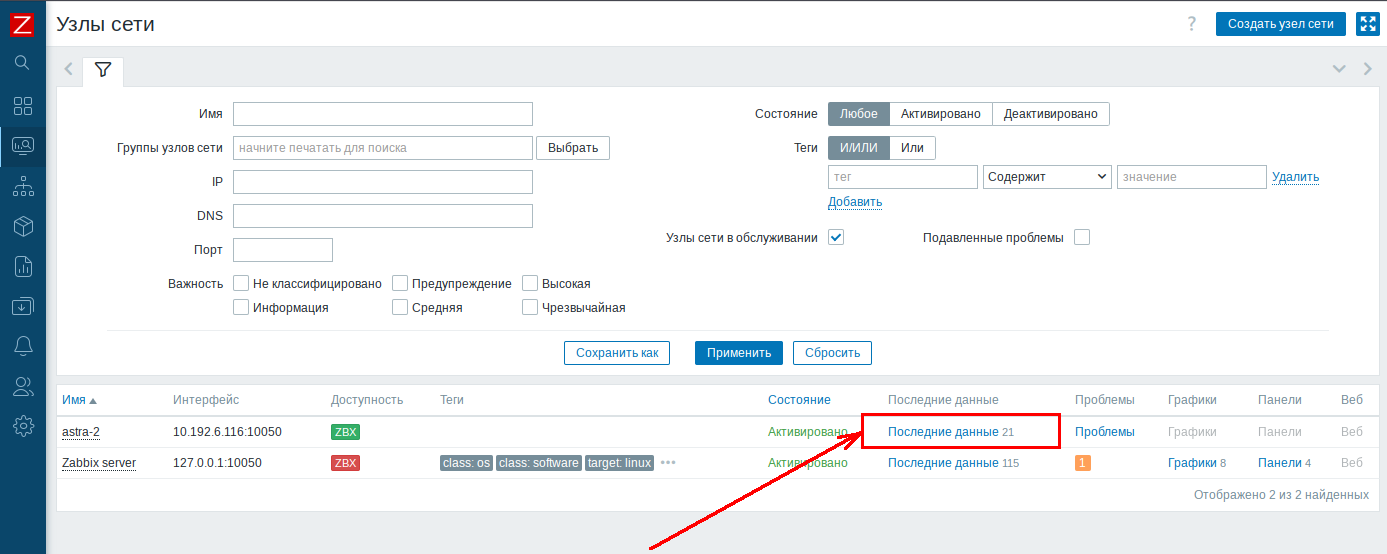Open the Administration gear icon
1387x554 pixels.
pyautogui.click(x=22, y=426)
